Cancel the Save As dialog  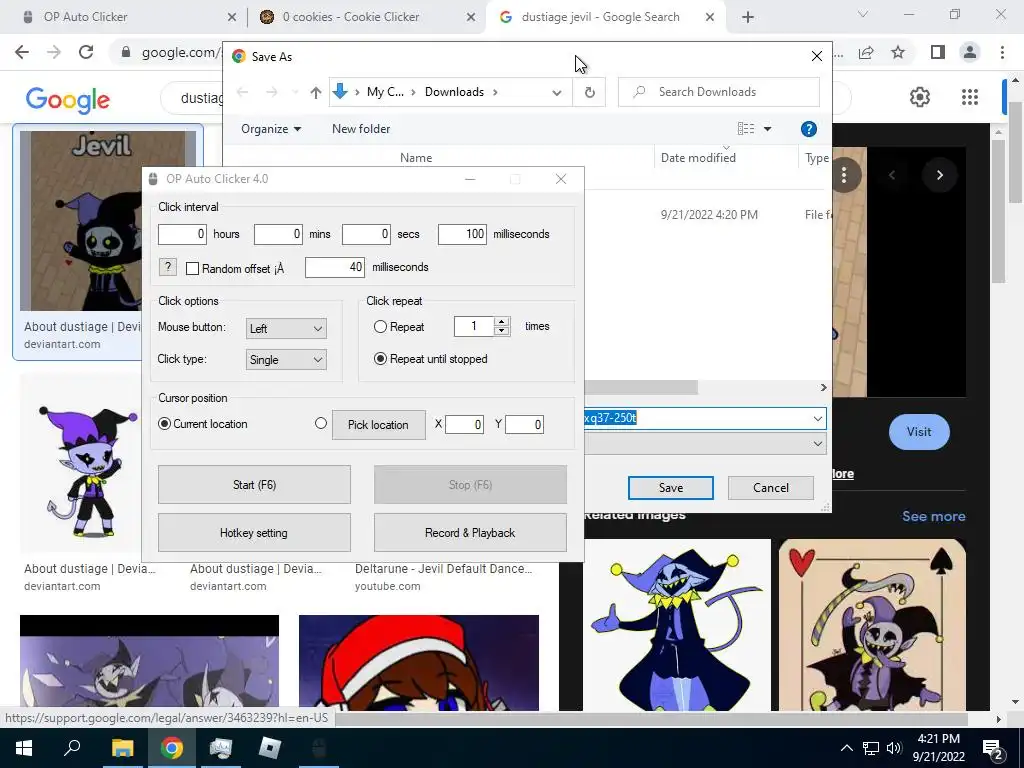click(771, 488)
